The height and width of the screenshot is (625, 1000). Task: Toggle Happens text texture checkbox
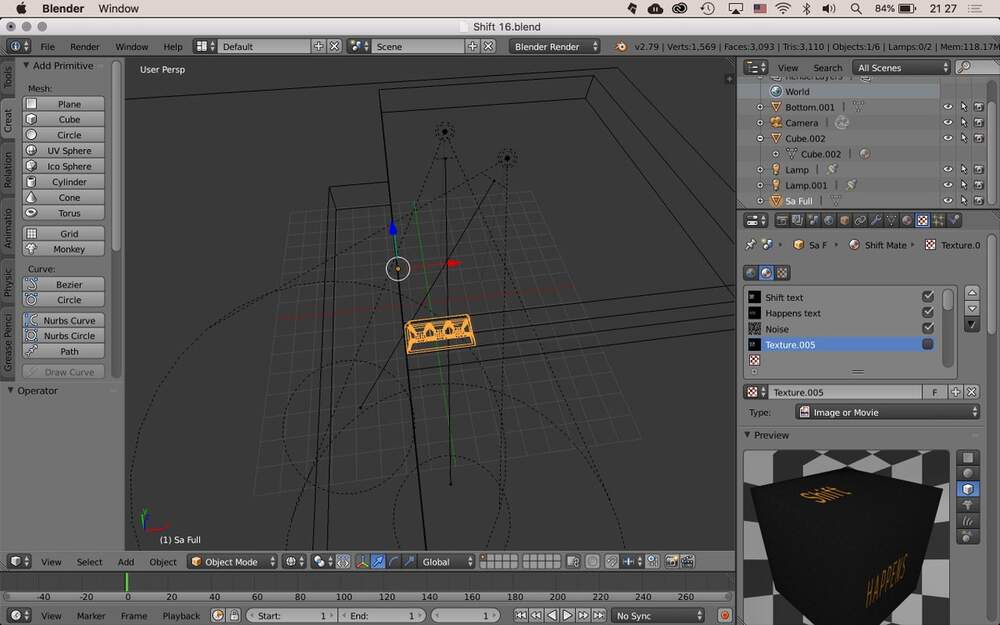tap(928, 312)
